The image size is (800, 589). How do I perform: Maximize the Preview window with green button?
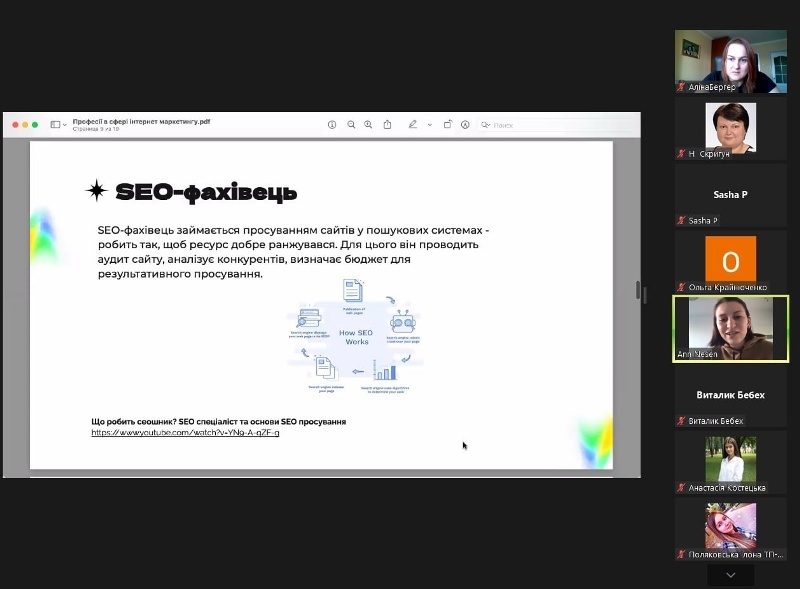[x=35, y=125]
